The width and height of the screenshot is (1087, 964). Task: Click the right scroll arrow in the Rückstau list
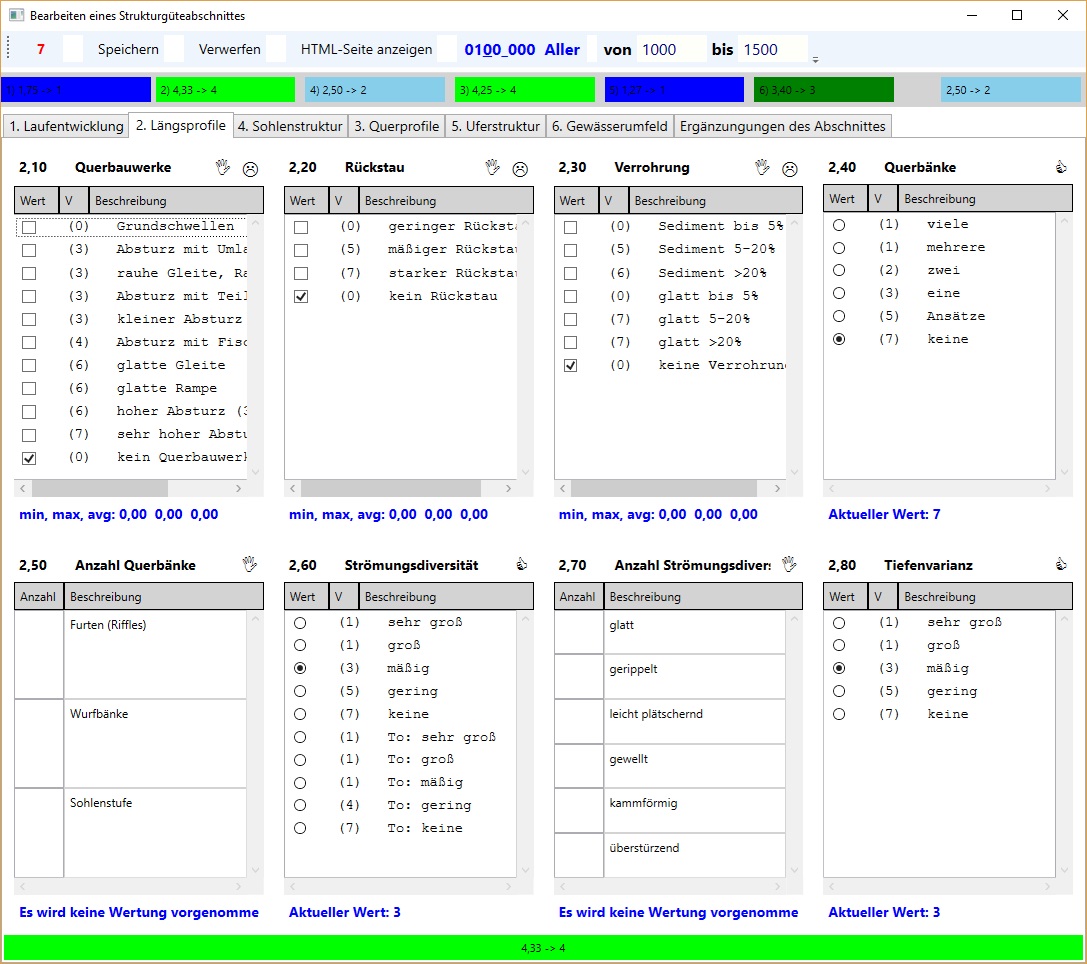(509, 489)
